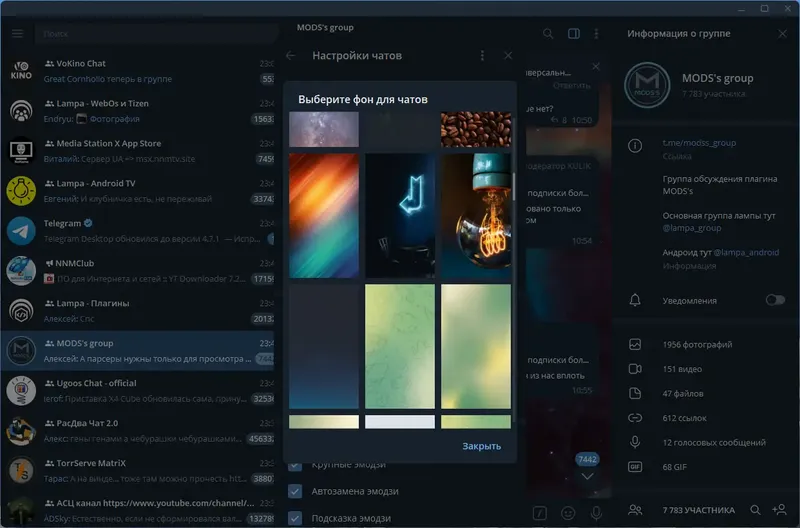Image resolution: width=800 pixels, height=528 pixels.
Task: Choose the white color background swatch
Action: tap(400, 421)
